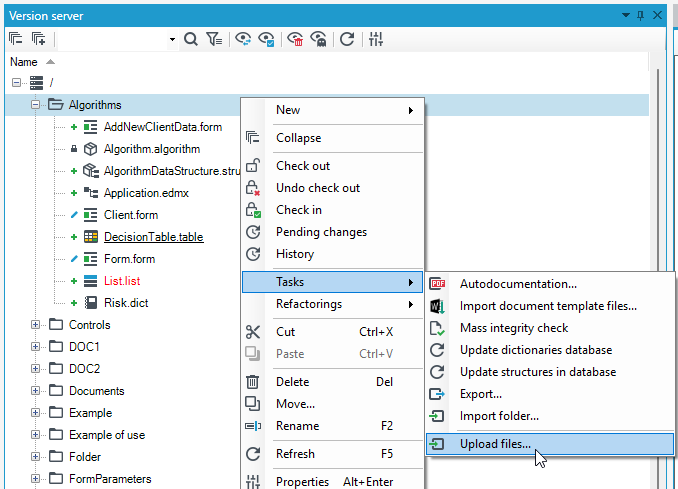Open the Version server panel dropdown arrow
The height and width of the screenshot is (489, 678).
tap(625, 16)
